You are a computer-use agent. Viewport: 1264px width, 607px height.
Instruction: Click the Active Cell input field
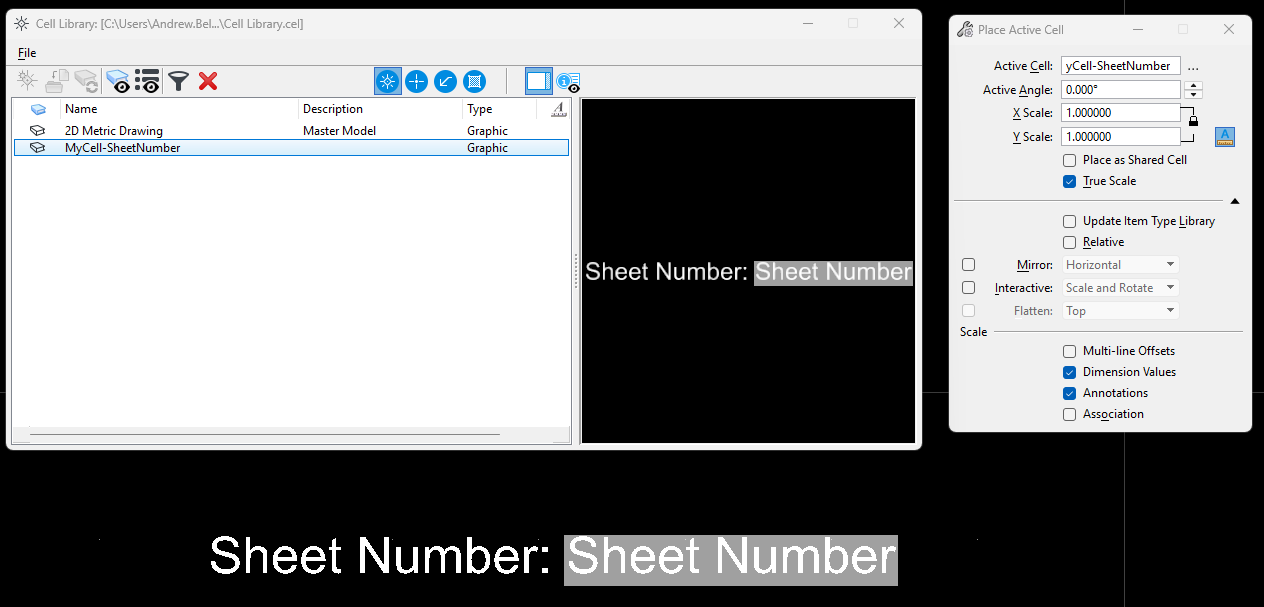[x=1121, y=66]
